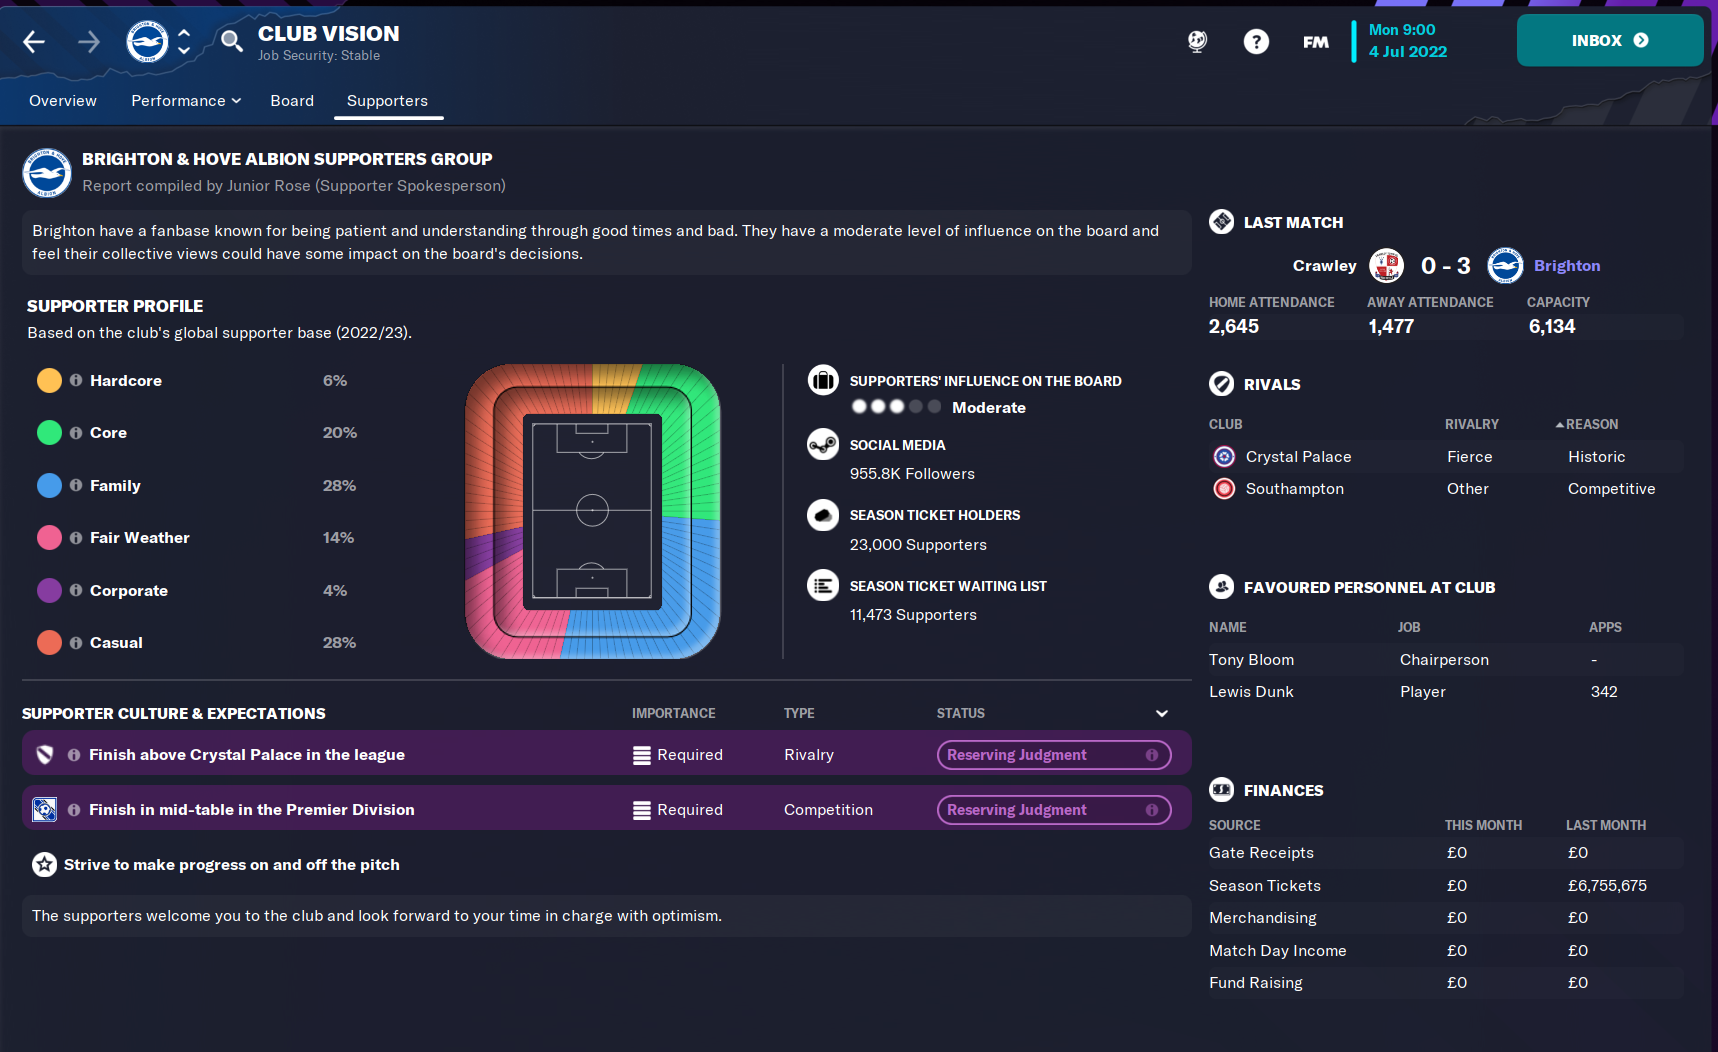1718x1052 pixels.
Task: Select the Supporters tab
Action: tap(387, 101)
